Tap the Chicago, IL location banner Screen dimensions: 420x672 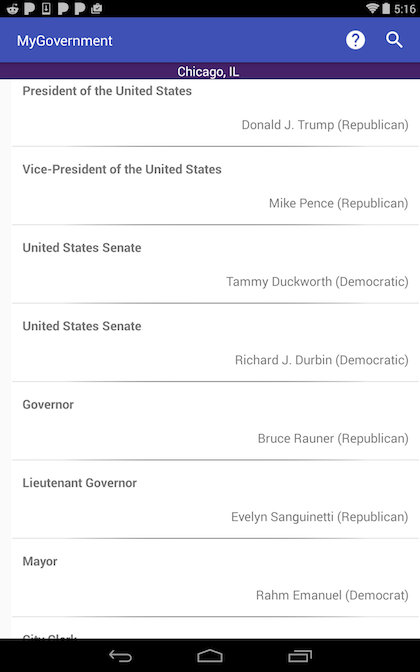pyautogui.click(x=210, y=71)
